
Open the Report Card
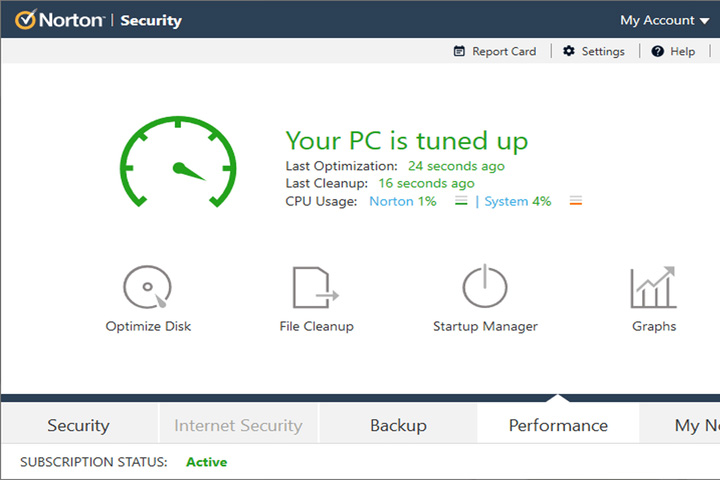[495, 51]
